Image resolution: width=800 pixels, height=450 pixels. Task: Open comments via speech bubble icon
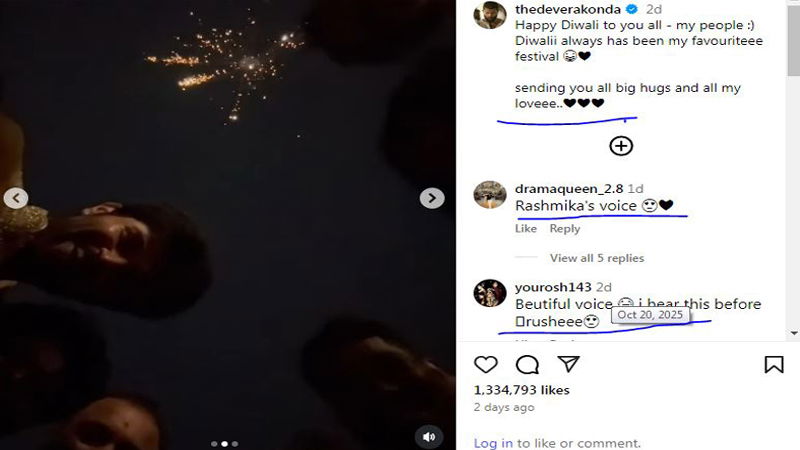coord(527,365)
